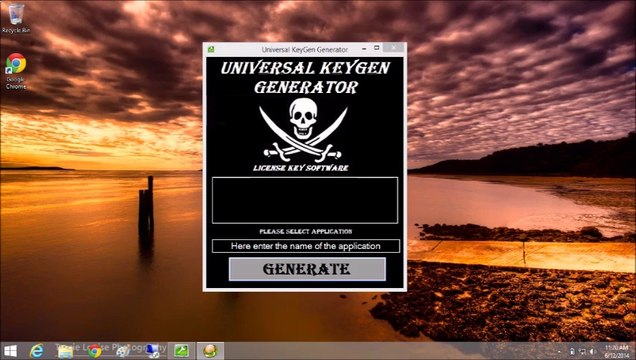Maximize the Universal KeyGen Generator window
This screenshot has width=636, height=360.
pos(376,48)
